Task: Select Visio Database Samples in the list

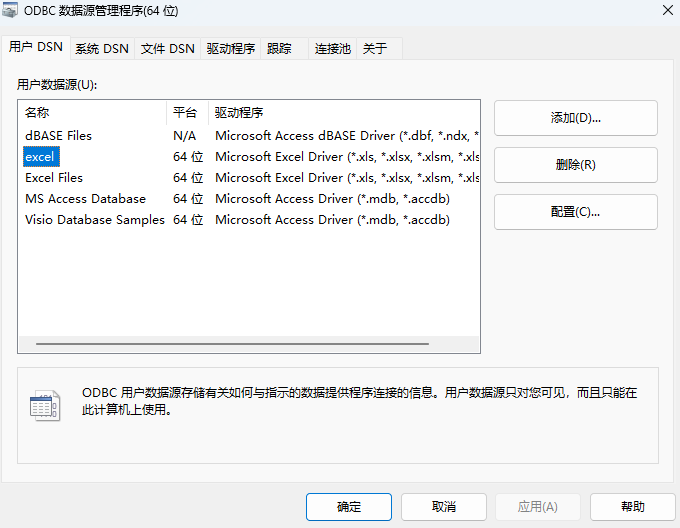Action: pos(95,219)
